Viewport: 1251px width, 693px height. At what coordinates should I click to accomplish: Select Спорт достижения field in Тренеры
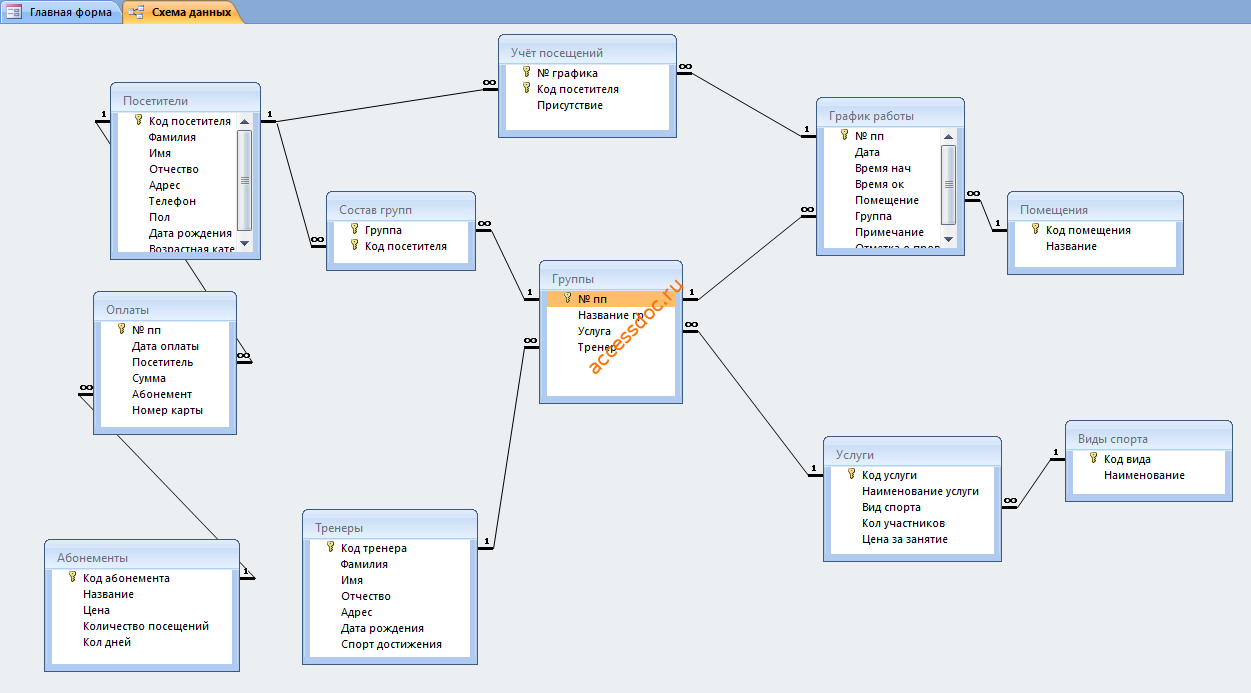pos(391,644)
